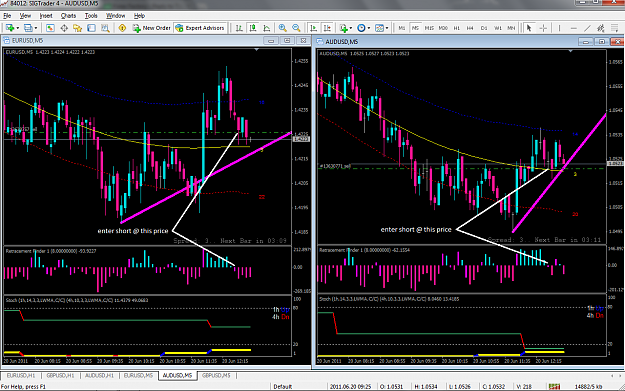Open the Charts menu
Viewport: 625px width, 391px height.
coord(68,16)
